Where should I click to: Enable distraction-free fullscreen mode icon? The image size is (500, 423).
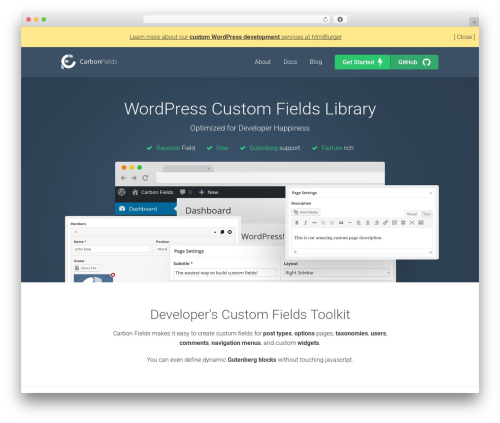[412, 223]
